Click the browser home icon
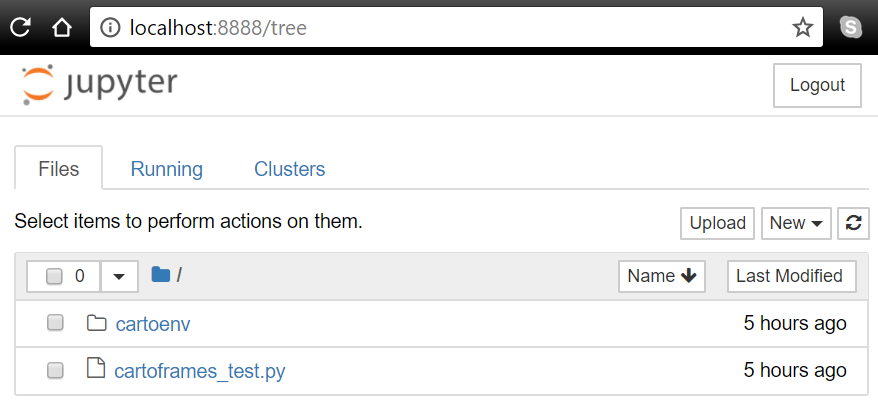Screen dimensions: 878x410 62,27
